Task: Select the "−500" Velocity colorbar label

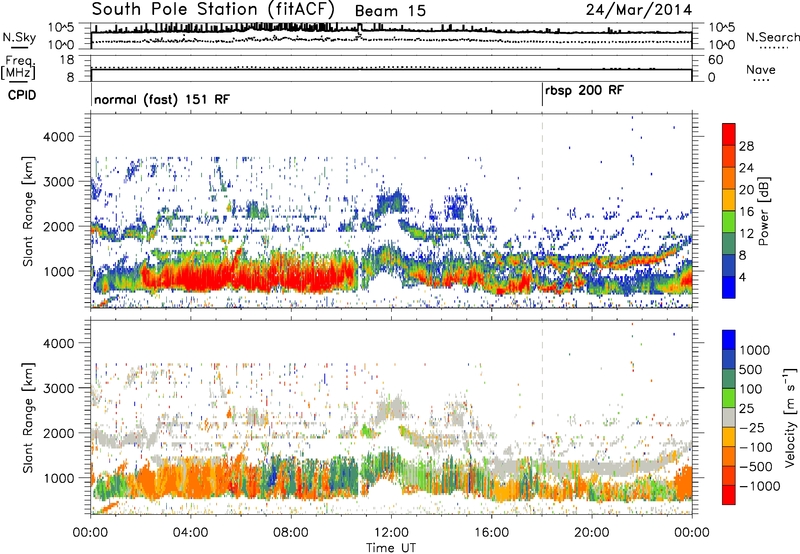Action: (x=756, y=466)
